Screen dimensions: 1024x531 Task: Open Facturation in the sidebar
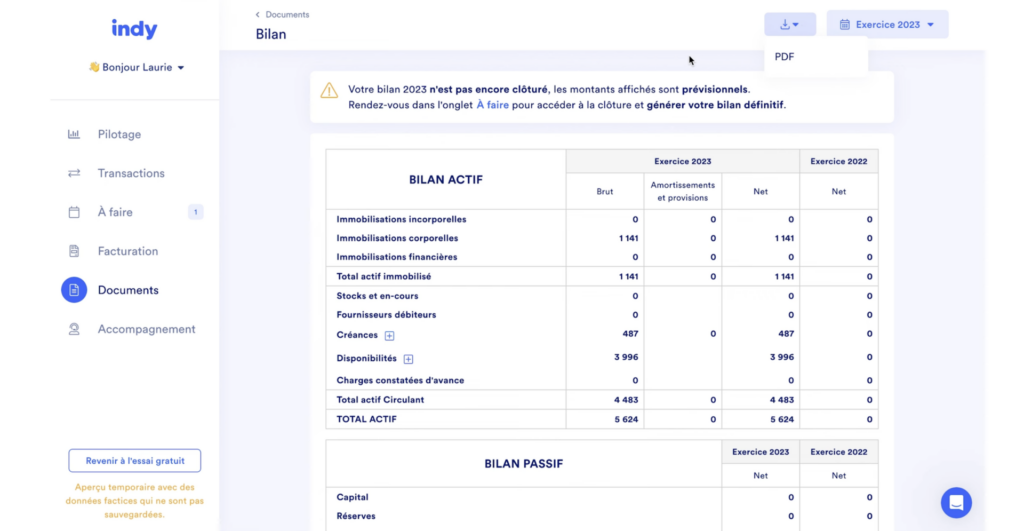[x=127, y=251]
